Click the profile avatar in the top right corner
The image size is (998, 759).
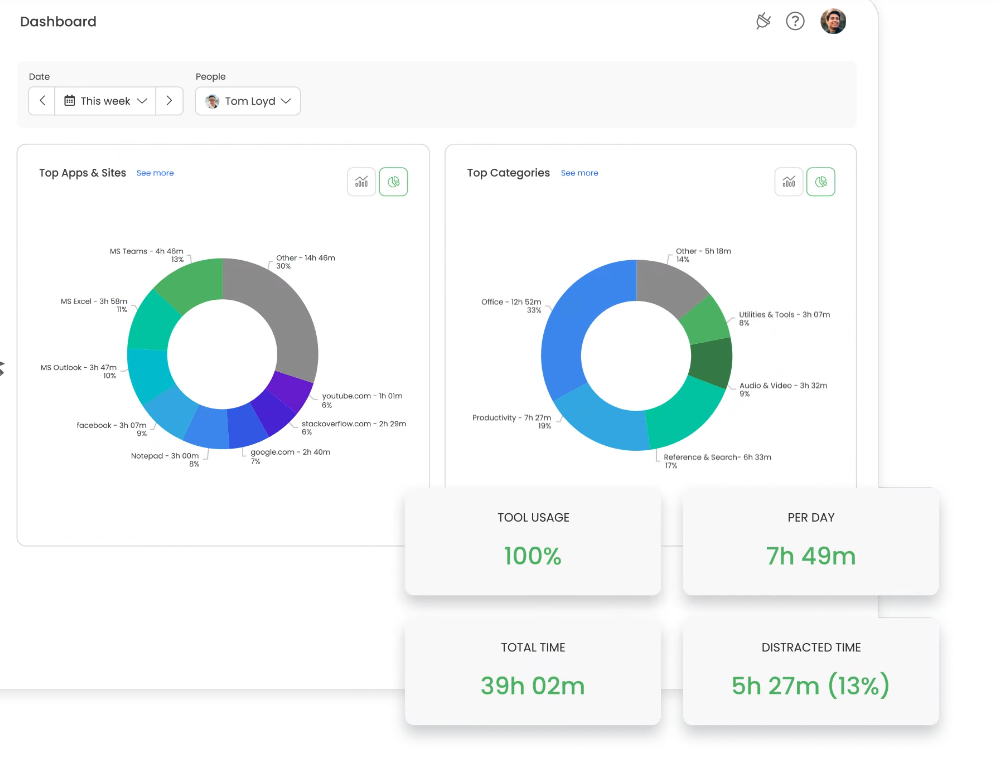833,21
